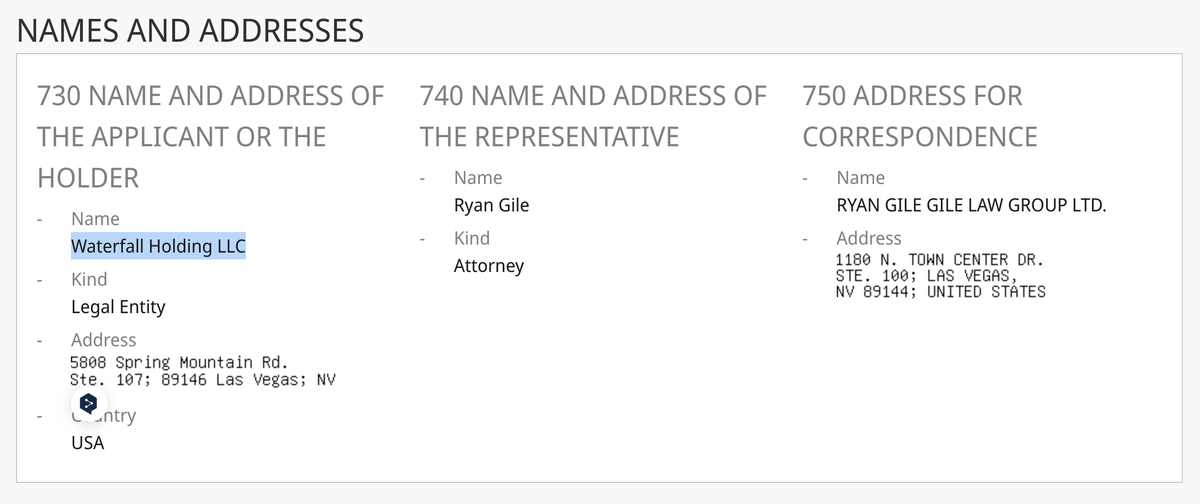This screenshot has height=504, width=1200.
Task: Click the Legal Entity kind value
Action: (x=118, y=307)
